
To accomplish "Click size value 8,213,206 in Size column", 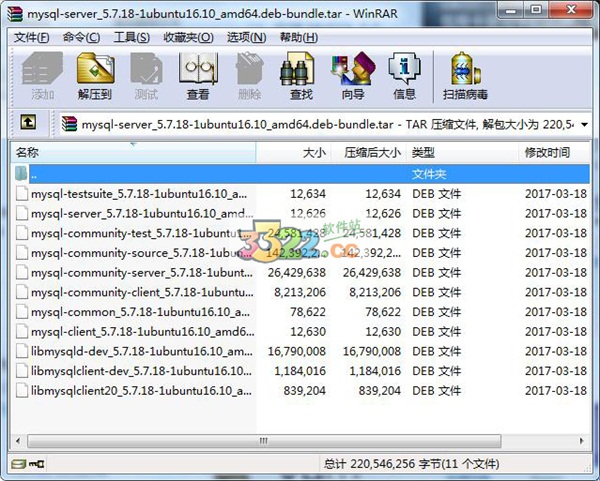I will click(x=300, y=292).
